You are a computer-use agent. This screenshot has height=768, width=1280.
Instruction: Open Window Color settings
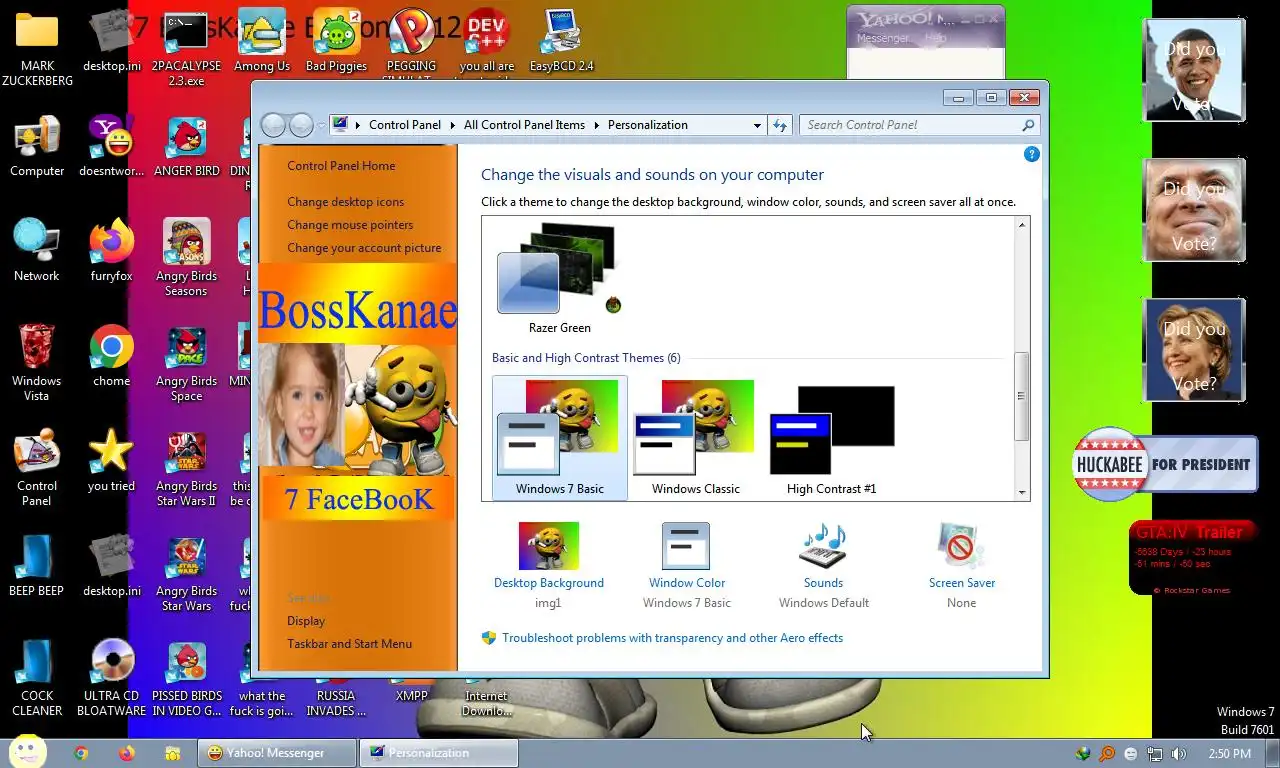tap(687, 565)
